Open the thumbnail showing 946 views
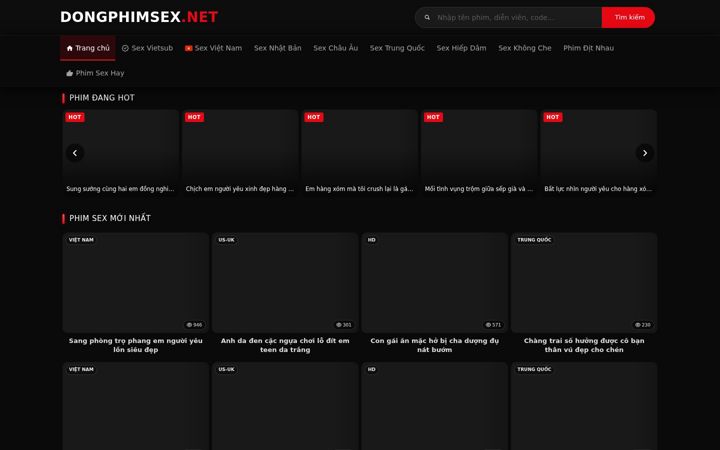720x450 pixels. click(x=135, y=282)
